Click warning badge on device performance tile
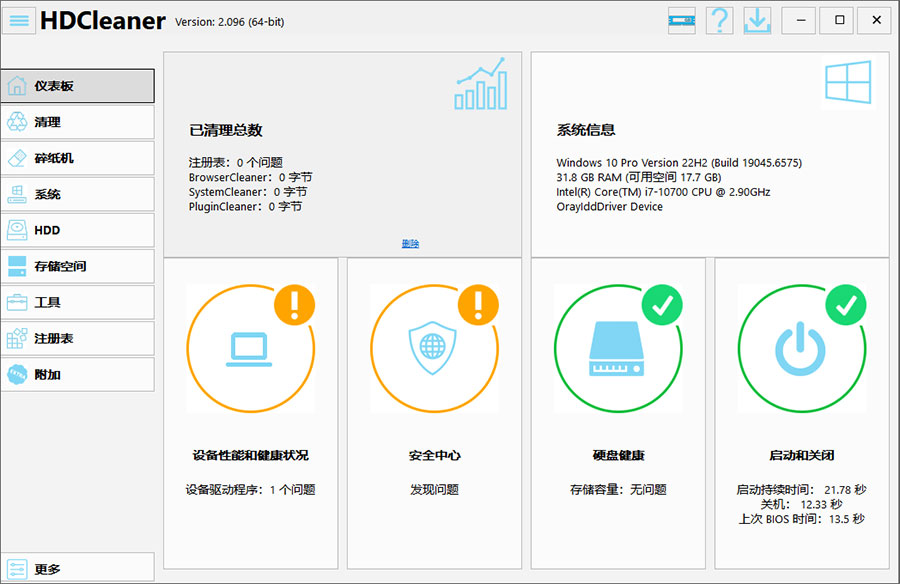The width and height of the screenshot is (900, 584). coord(294,305)
